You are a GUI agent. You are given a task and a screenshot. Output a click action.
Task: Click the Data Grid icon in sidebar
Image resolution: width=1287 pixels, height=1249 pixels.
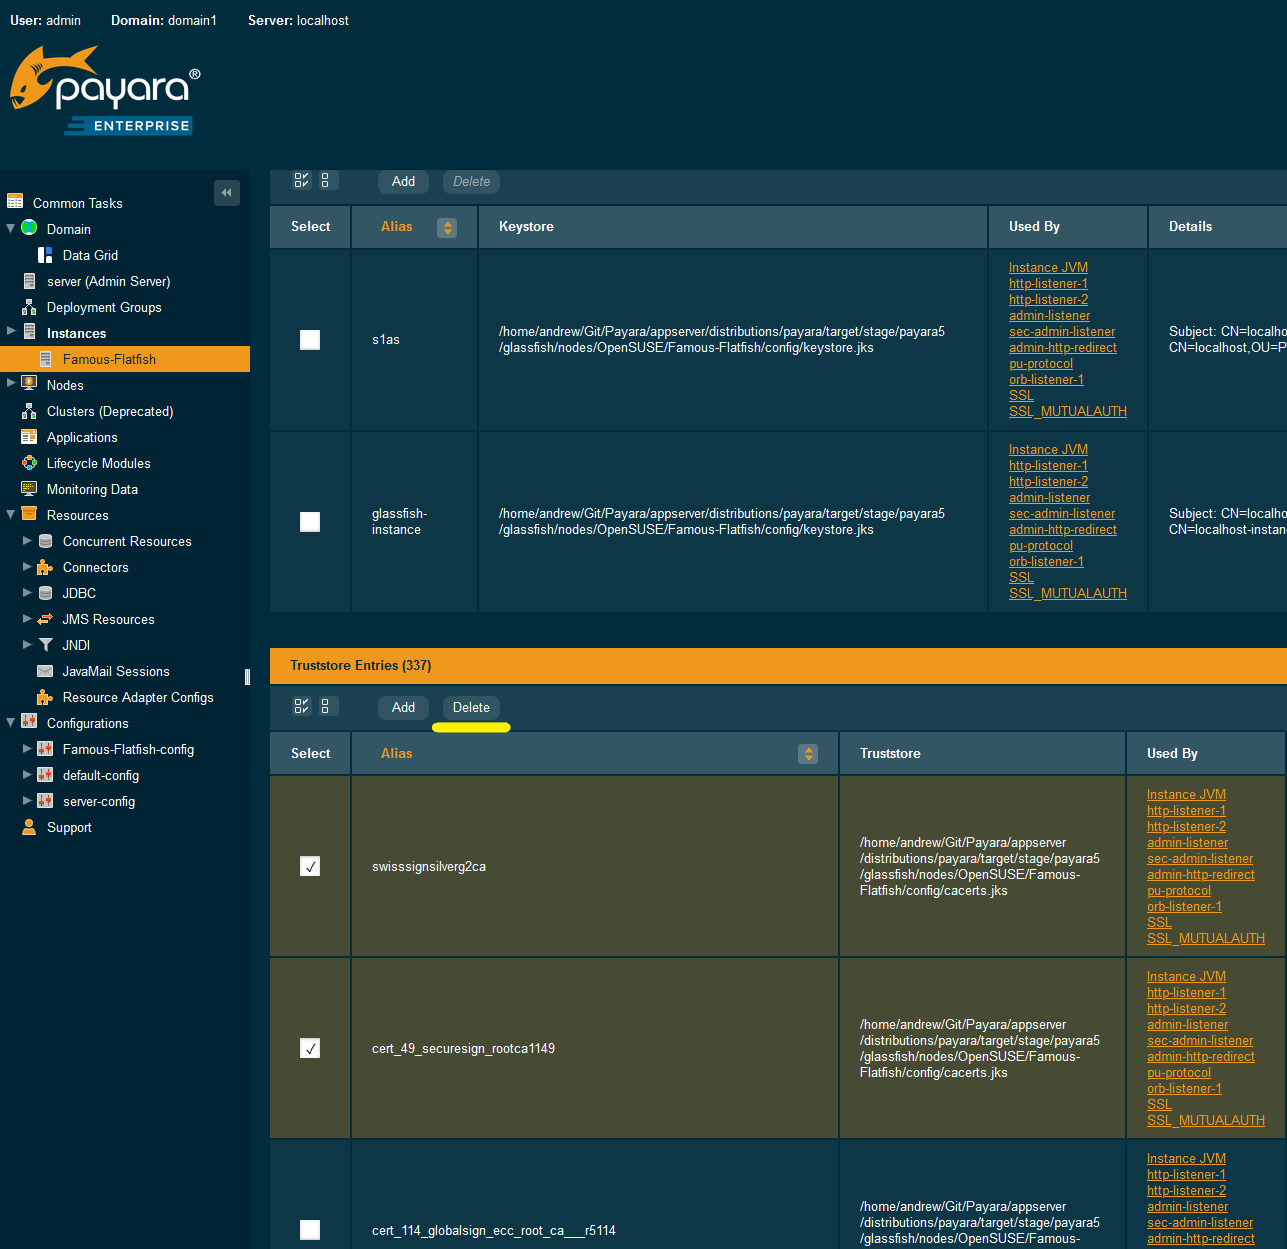(x=45, y=255)
